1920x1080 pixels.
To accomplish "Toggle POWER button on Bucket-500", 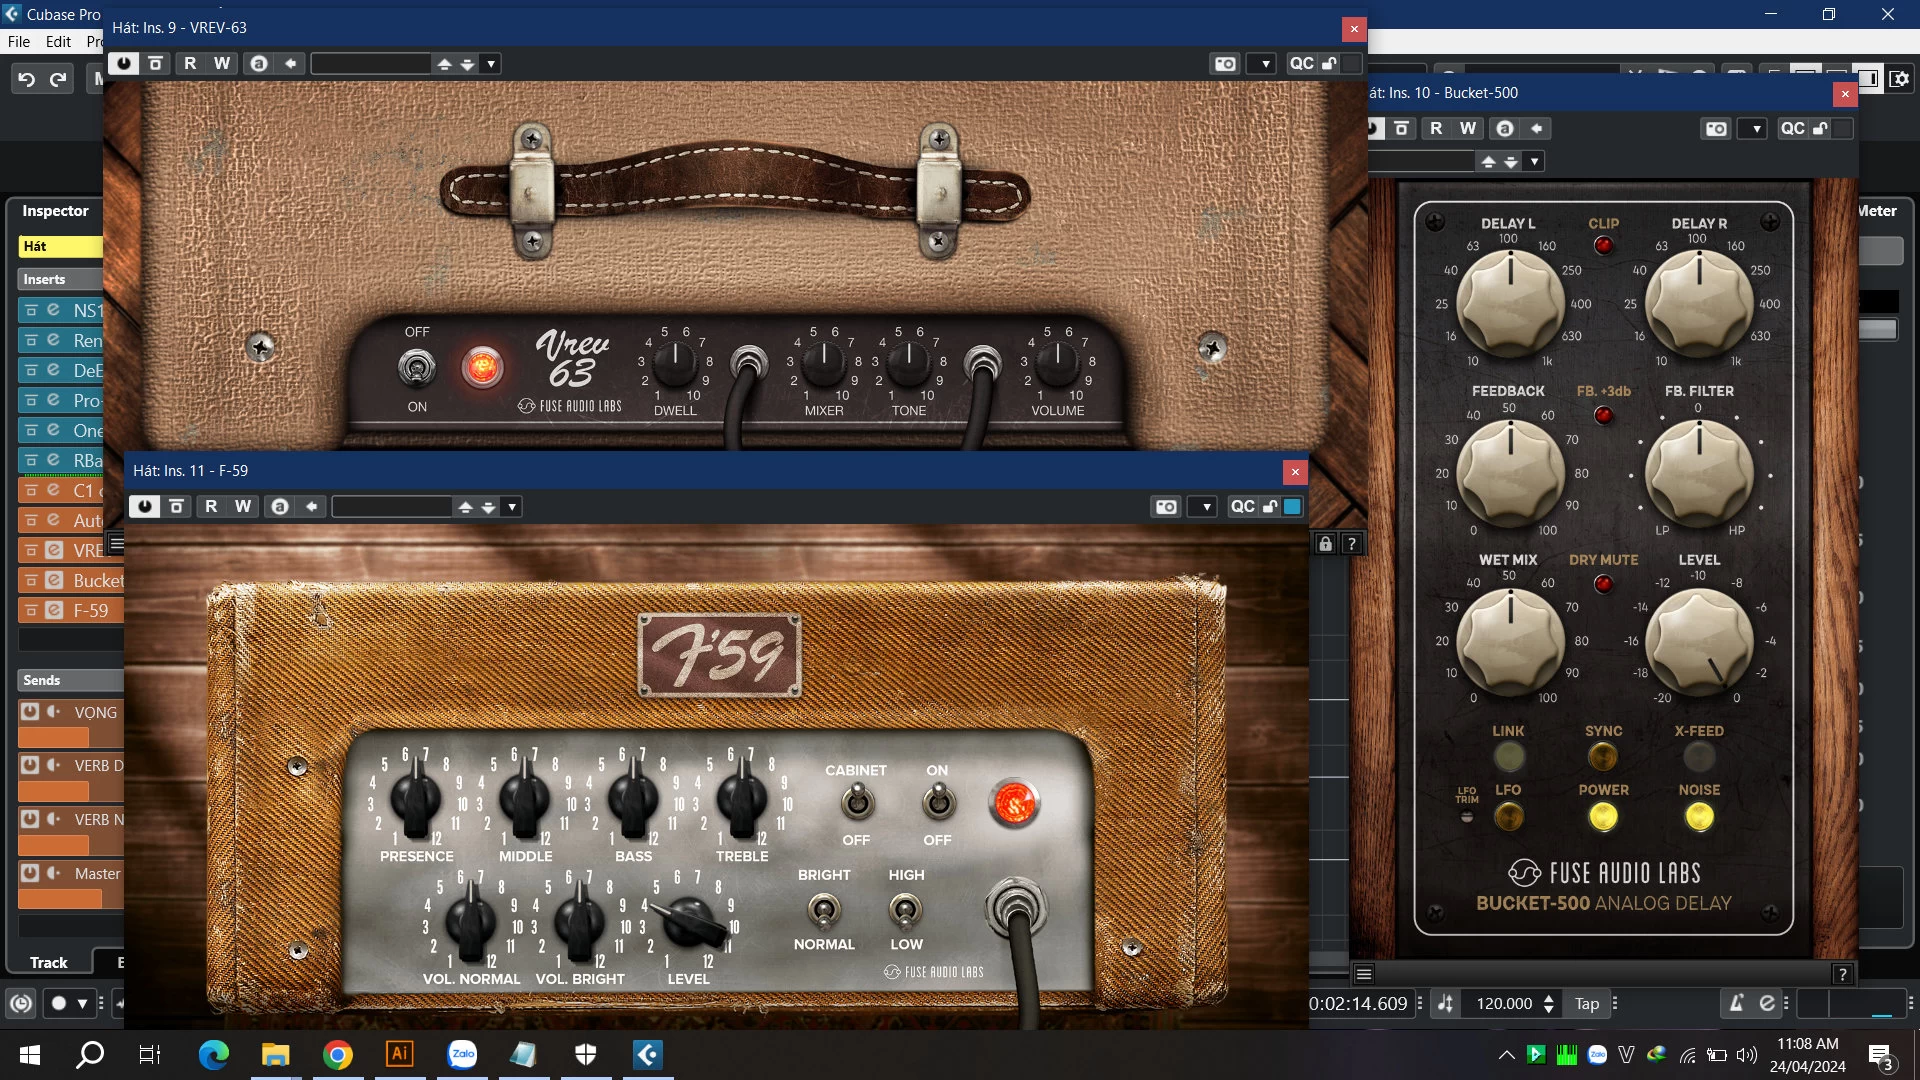I will coord(1603,817).
